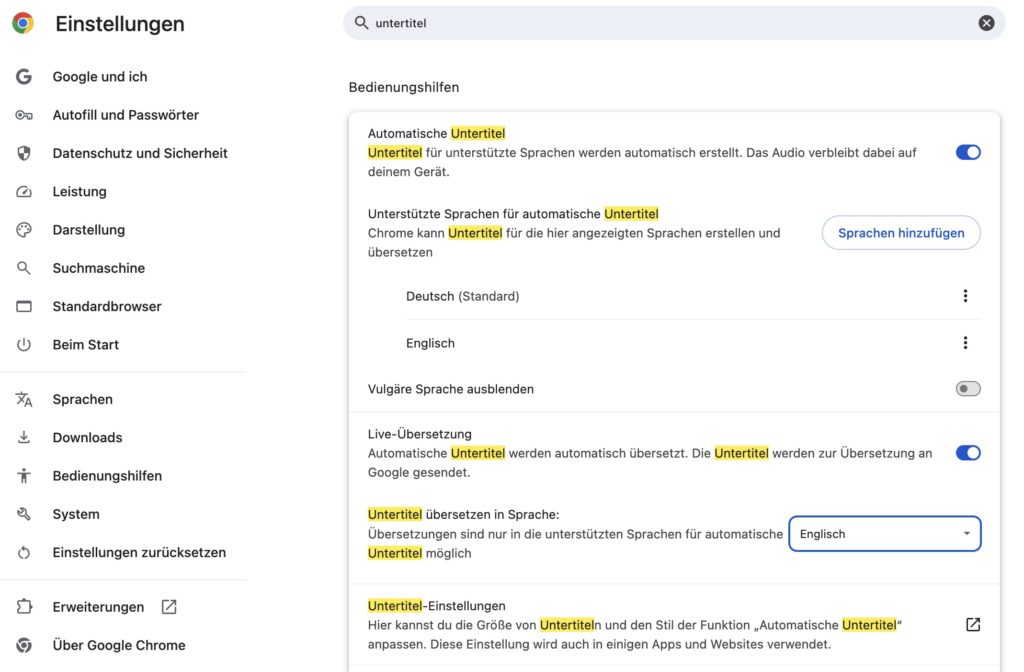Viewport: 1024px width, 672px height.
Task: Turn off the Live-Übersetzung toggle
Action: click(x=967, y=453)
